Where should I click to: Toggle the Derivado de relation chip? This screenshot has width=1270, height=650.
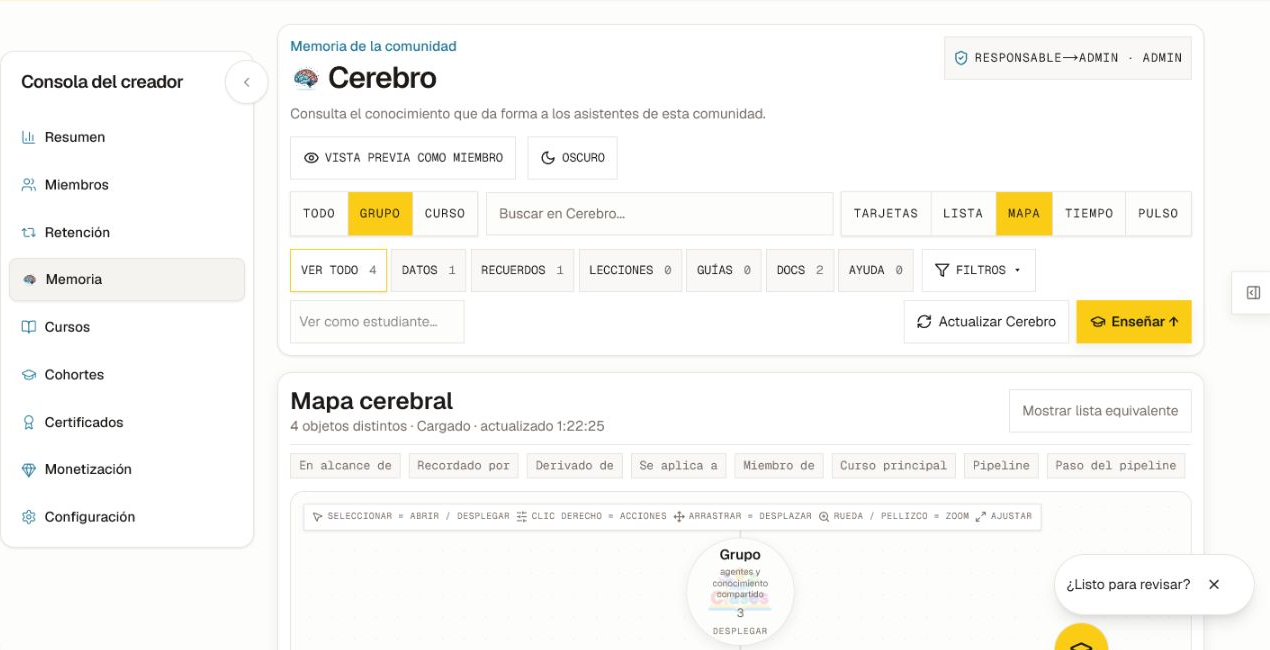(575, 466)
